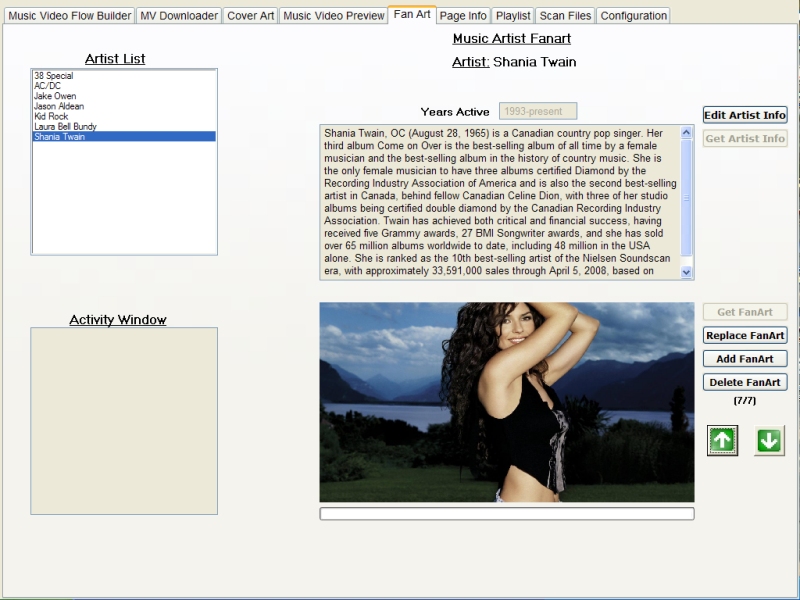
Task: Switch to the MV Downloader tab
Action: [179, 16]
